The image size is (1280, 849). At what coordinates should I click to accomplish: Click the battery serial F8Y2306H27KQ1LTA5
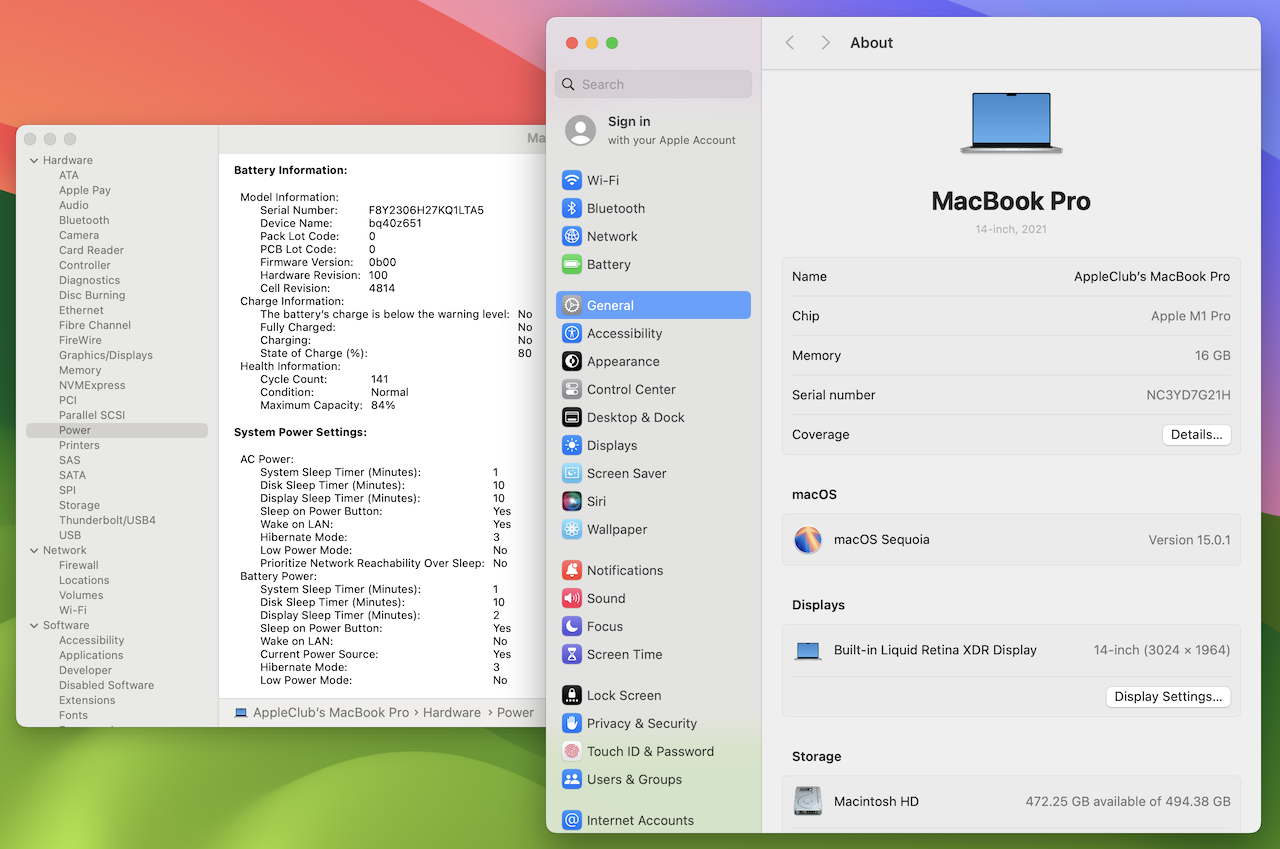point(426,210)
